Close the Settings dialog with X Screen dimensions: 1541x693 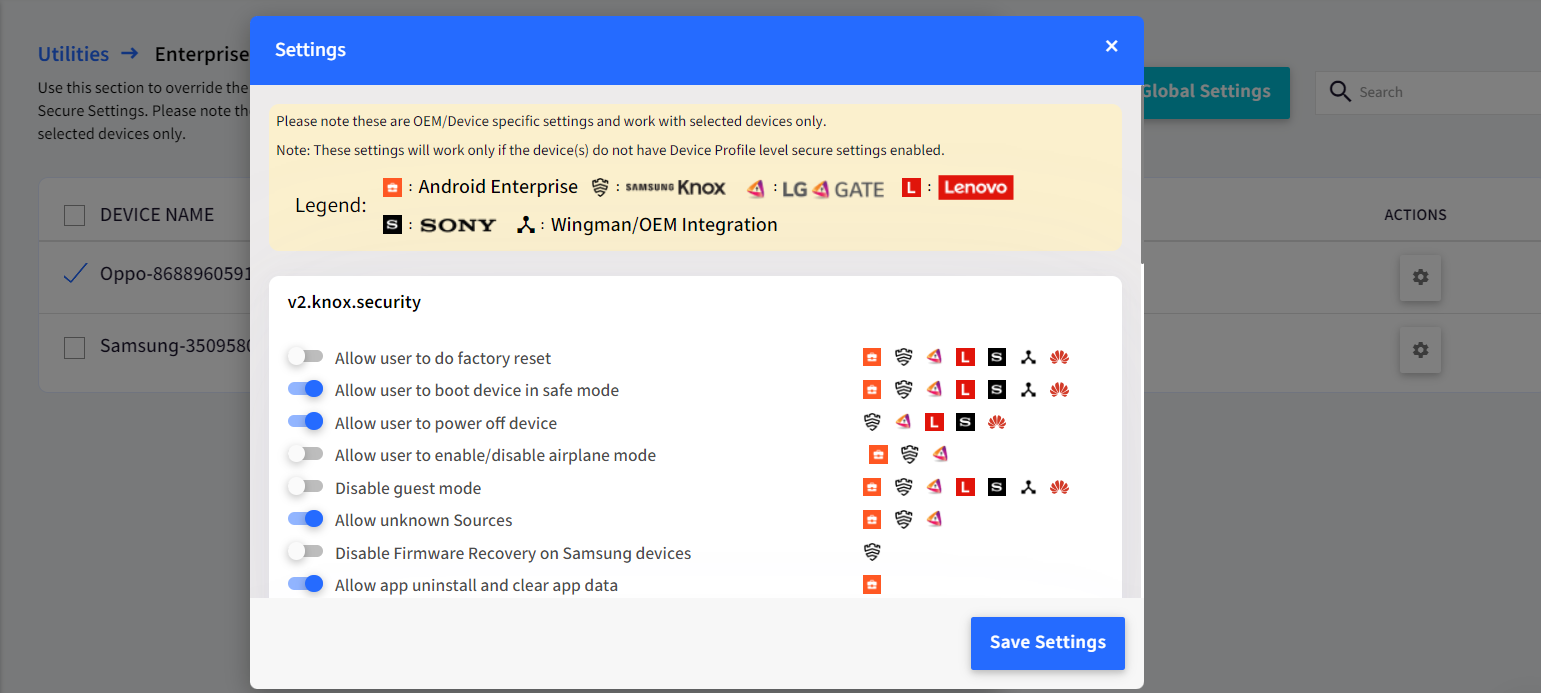click(1111, 46)
